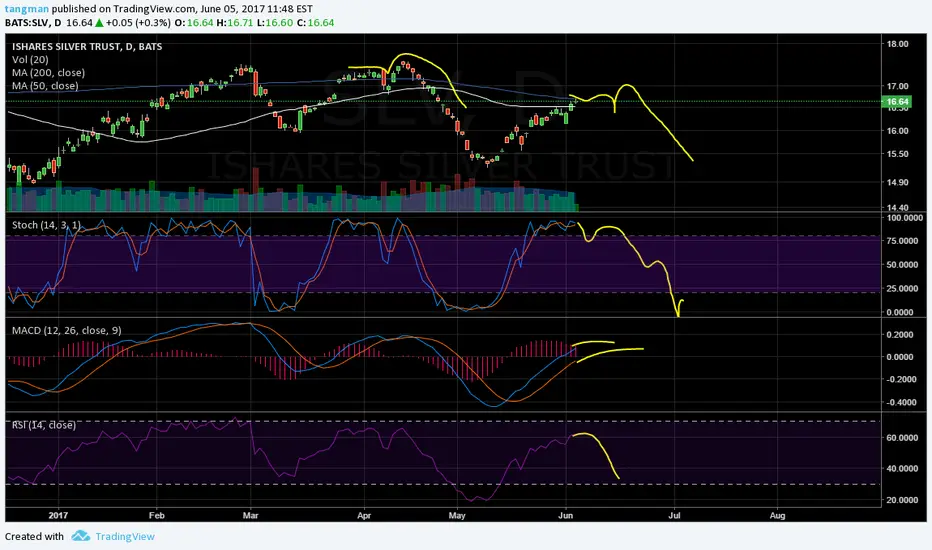Screen dimensions: 932x550
Task: Select the Stoch (14, 3, 1) indicator label
Action: coord(46,225)
